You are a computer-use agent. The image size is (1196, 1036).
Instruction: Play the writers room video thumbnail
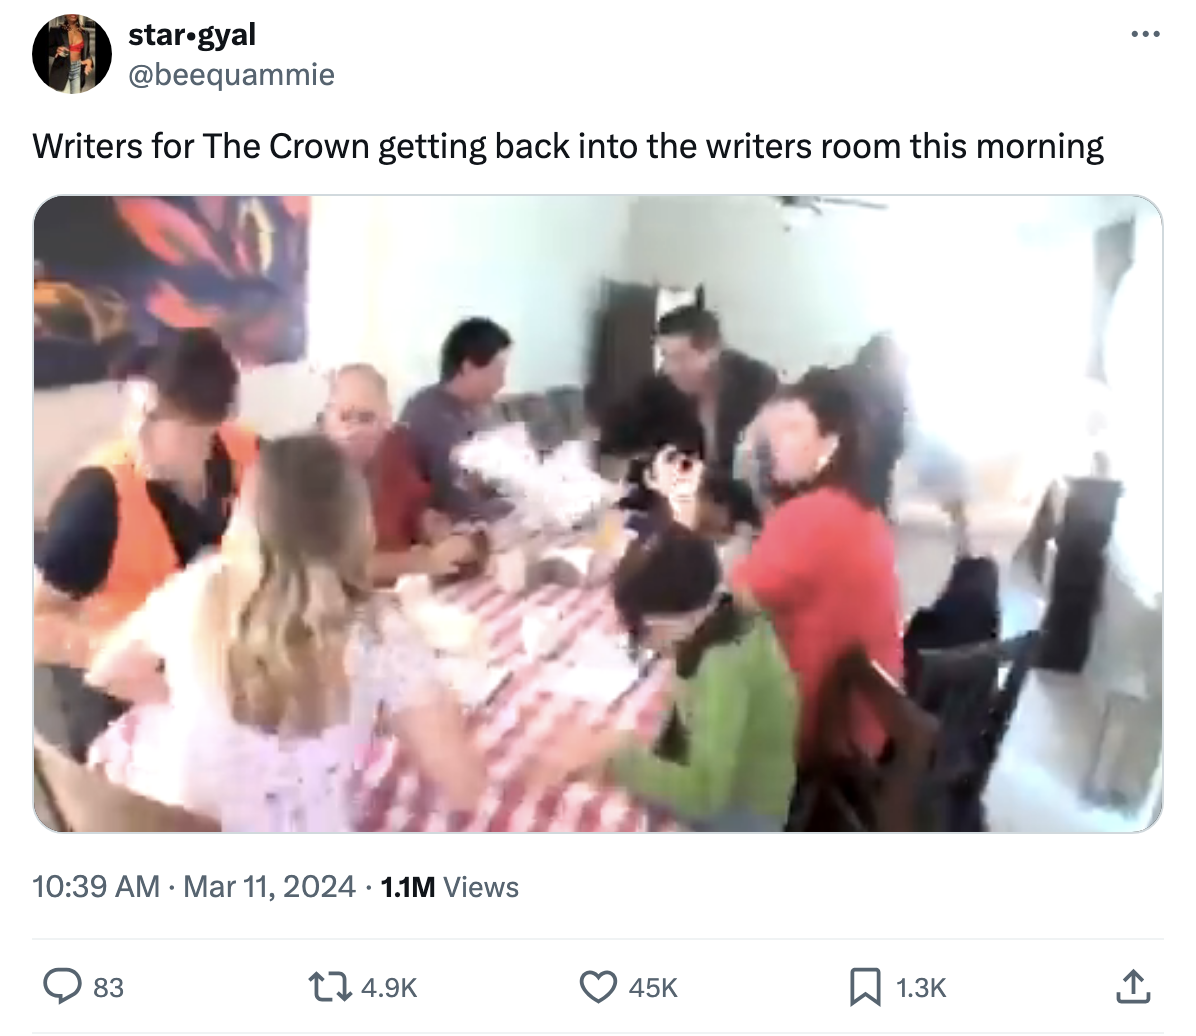tap(597, 513)
